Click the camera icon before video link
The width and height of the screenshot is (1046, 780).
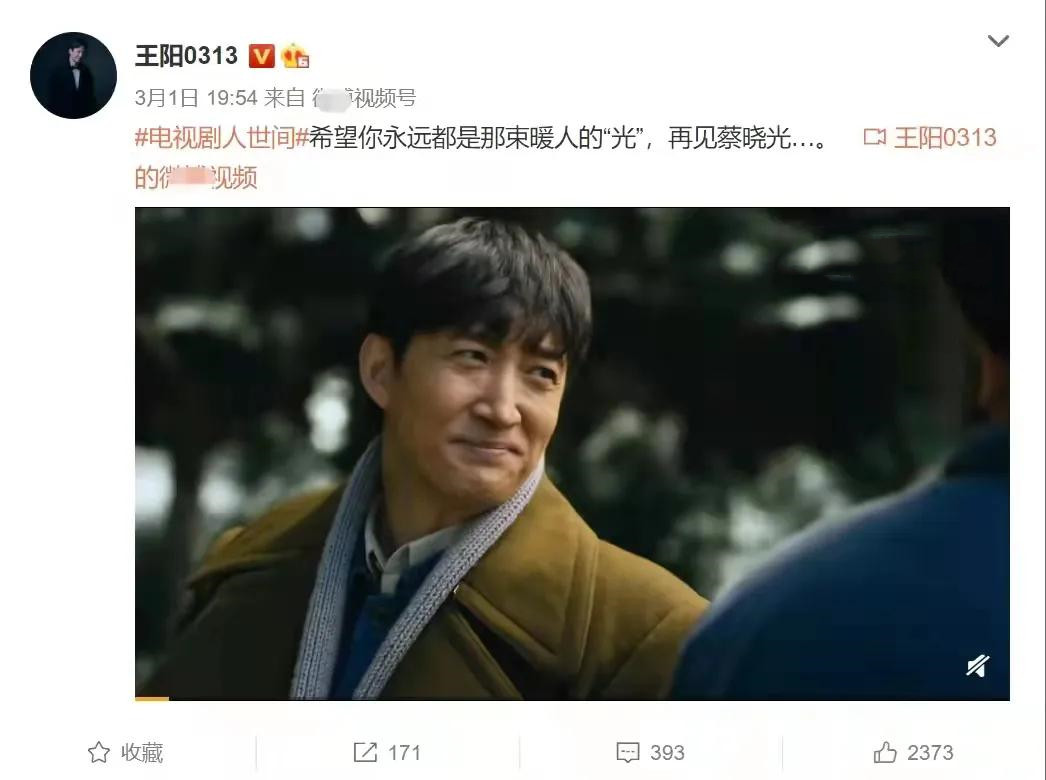click(875, 137)
